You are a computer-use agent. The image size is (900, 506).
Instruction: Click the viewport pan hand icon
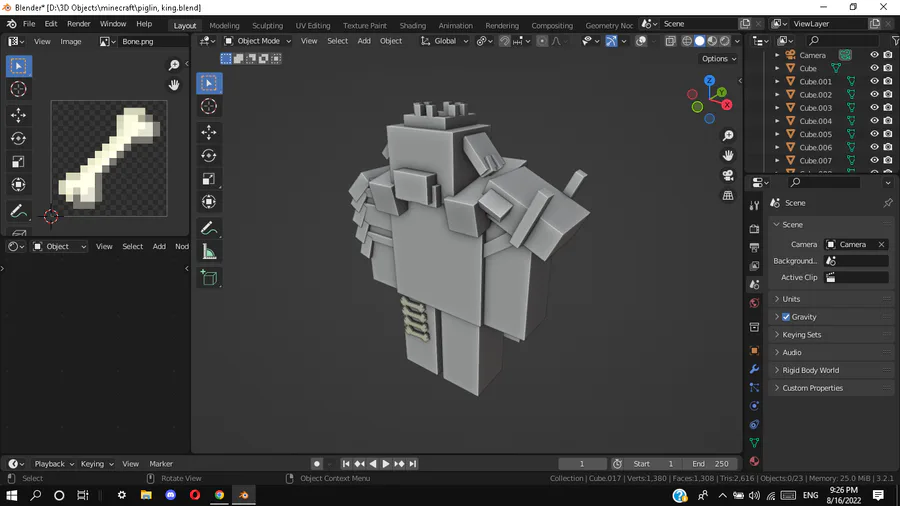(x=728, y=155)
